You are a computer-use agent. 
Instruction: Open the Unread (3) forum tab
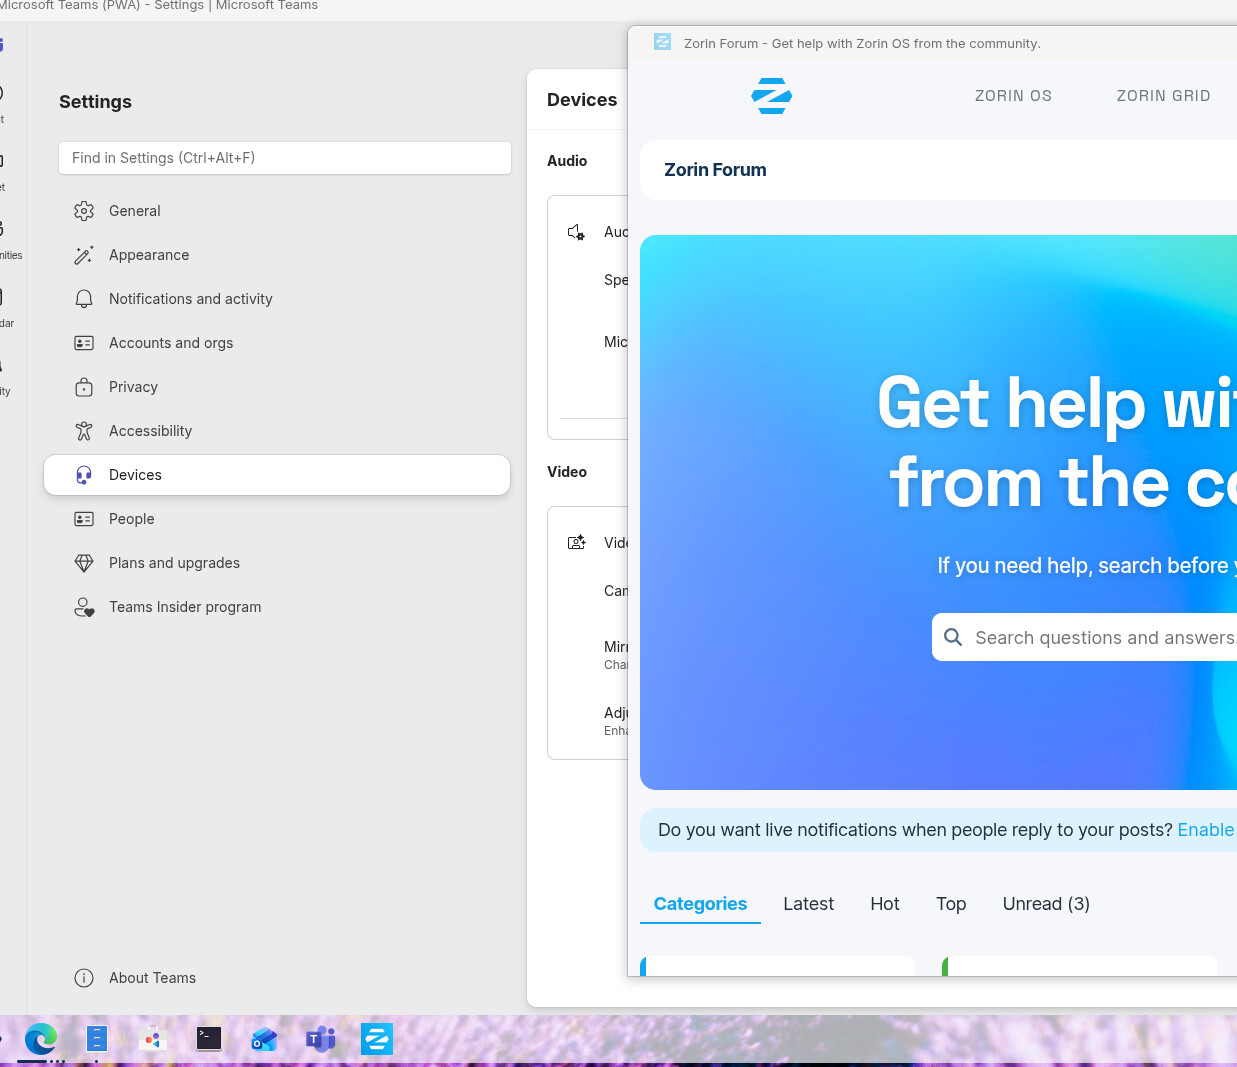(x=1045, y=904)
